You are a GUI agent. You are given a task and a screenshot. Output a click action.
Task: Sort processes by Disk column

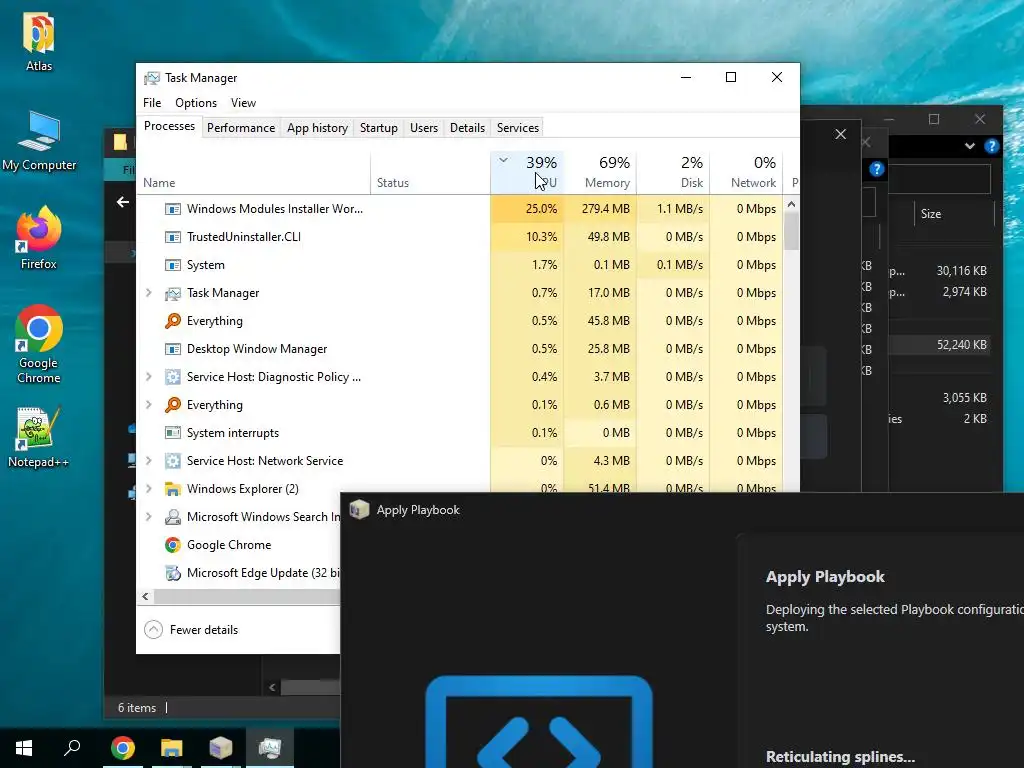[x=673, y=172]
